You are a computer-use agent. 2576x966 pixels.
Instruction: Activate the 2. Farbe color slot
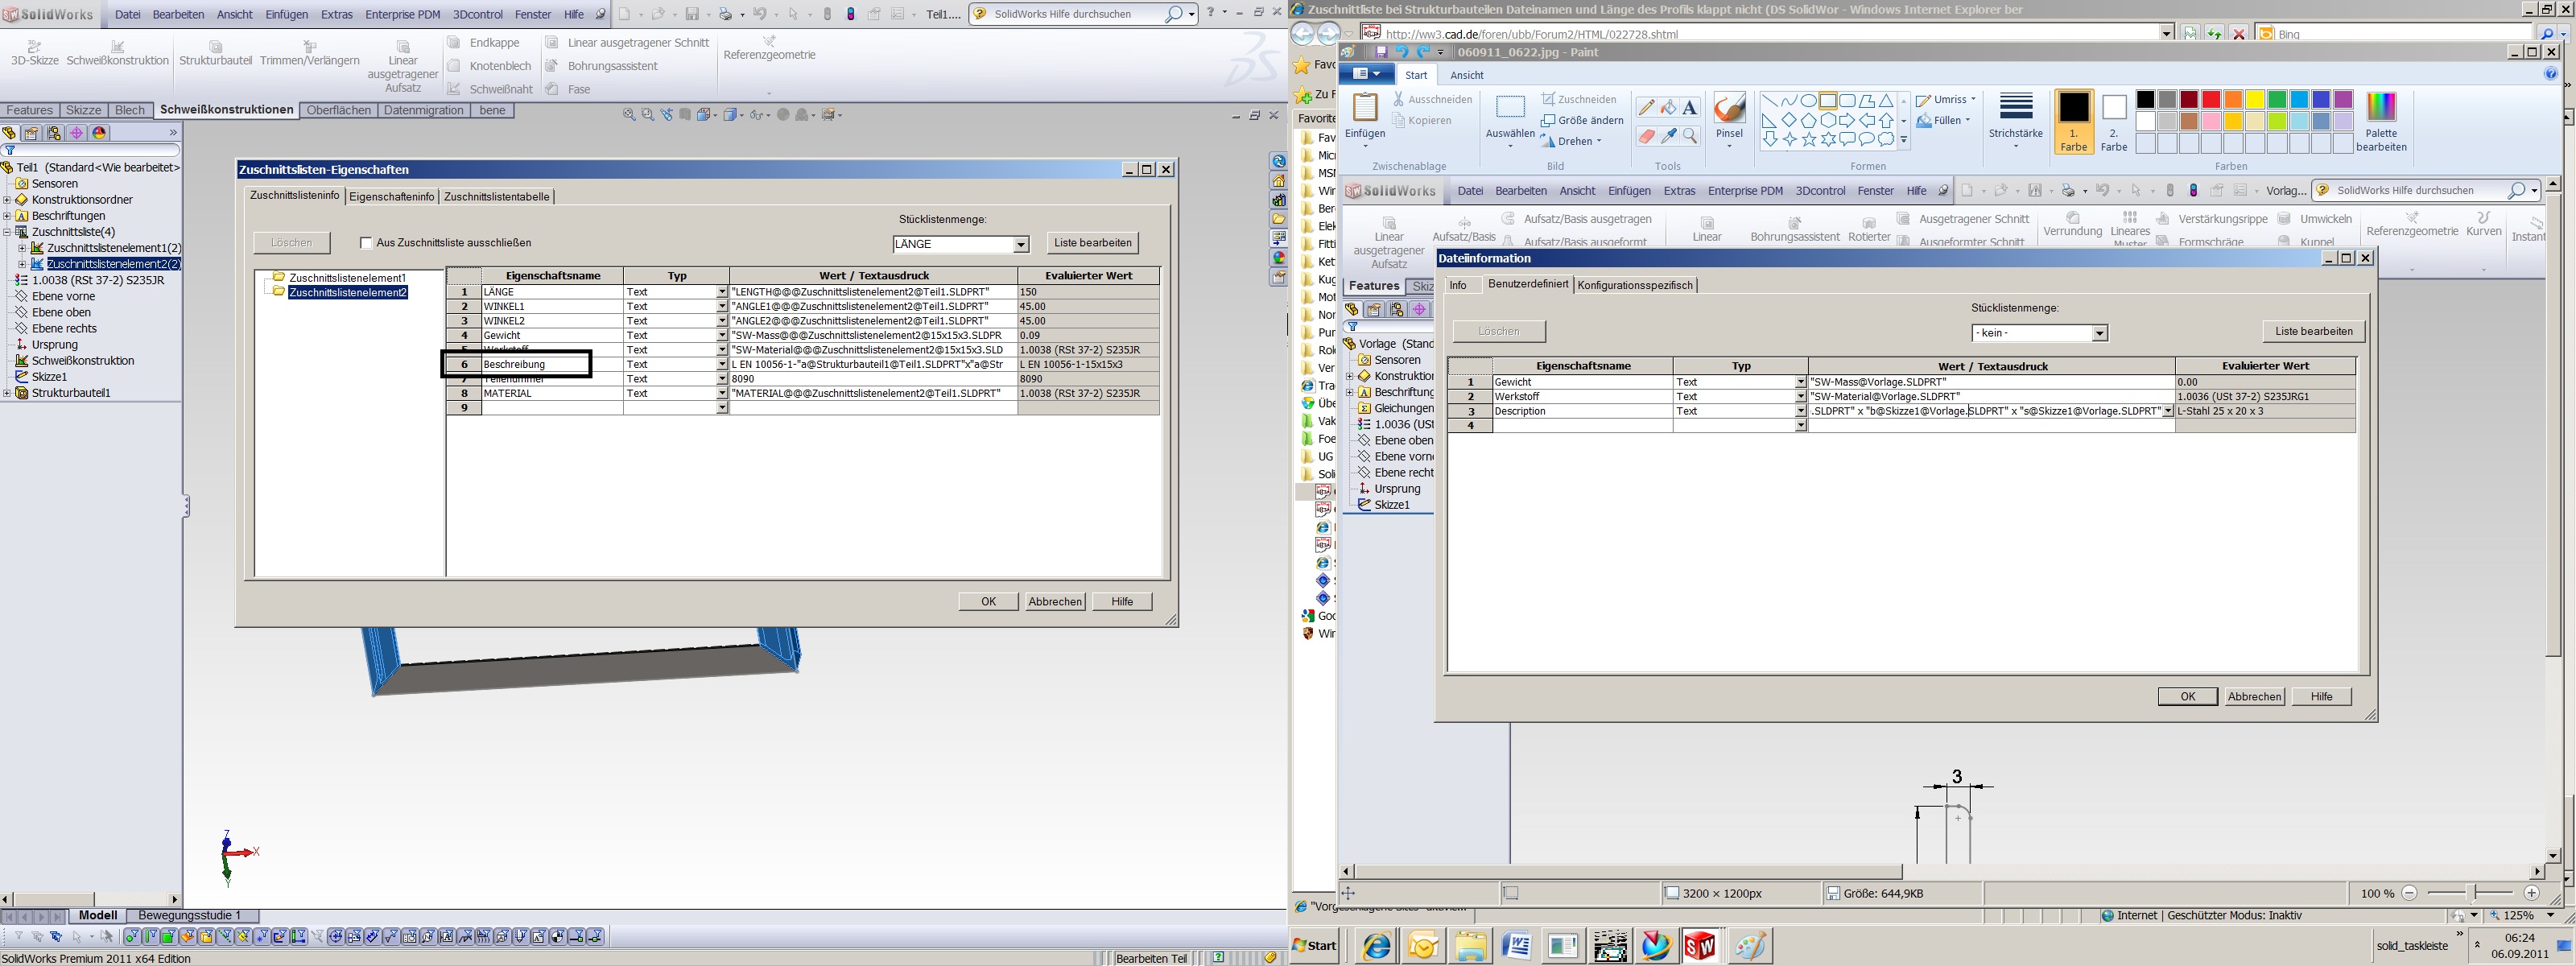coord(2113,122)
